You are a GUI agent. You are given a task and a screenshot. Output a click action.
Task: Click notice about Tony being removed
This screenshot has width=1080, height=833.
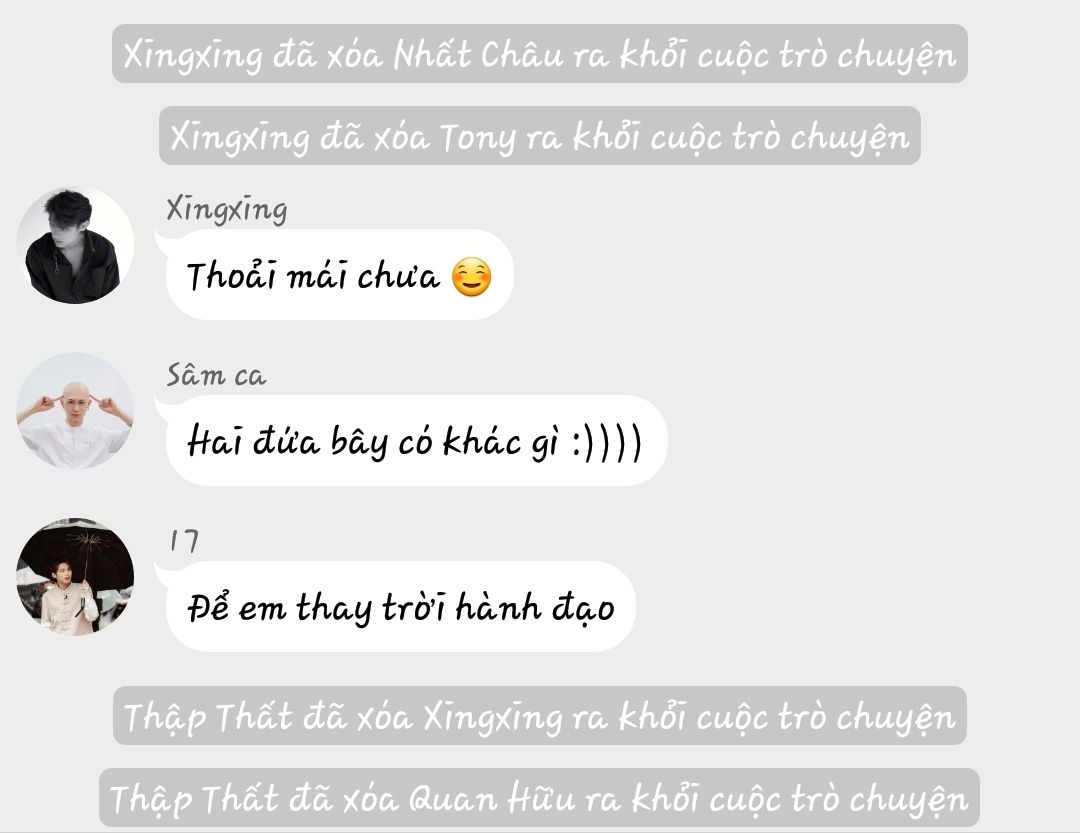[x=540, y=136]
